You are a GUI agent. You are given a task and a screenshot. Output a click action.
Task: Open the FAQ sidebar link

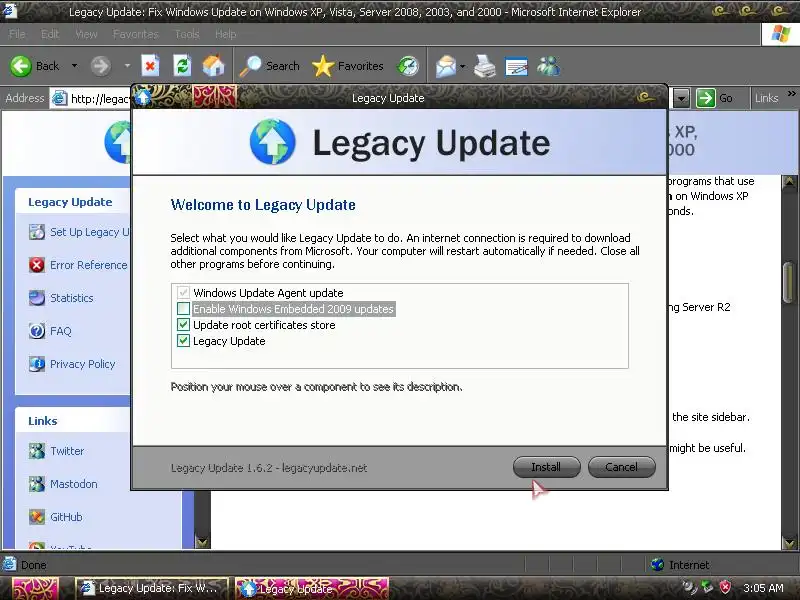tap(61, 331)
